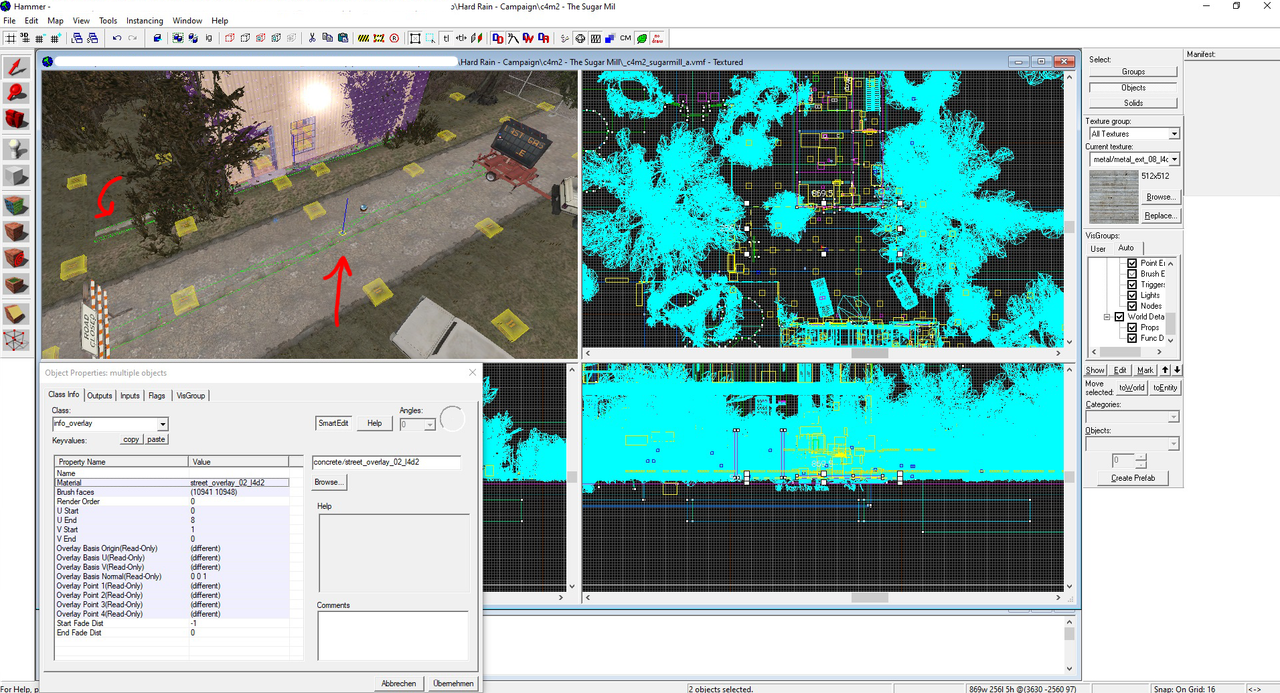Click the top 2D view horizontal scrollbar
Screen dimensions: 1280x693
coord(825,353)
